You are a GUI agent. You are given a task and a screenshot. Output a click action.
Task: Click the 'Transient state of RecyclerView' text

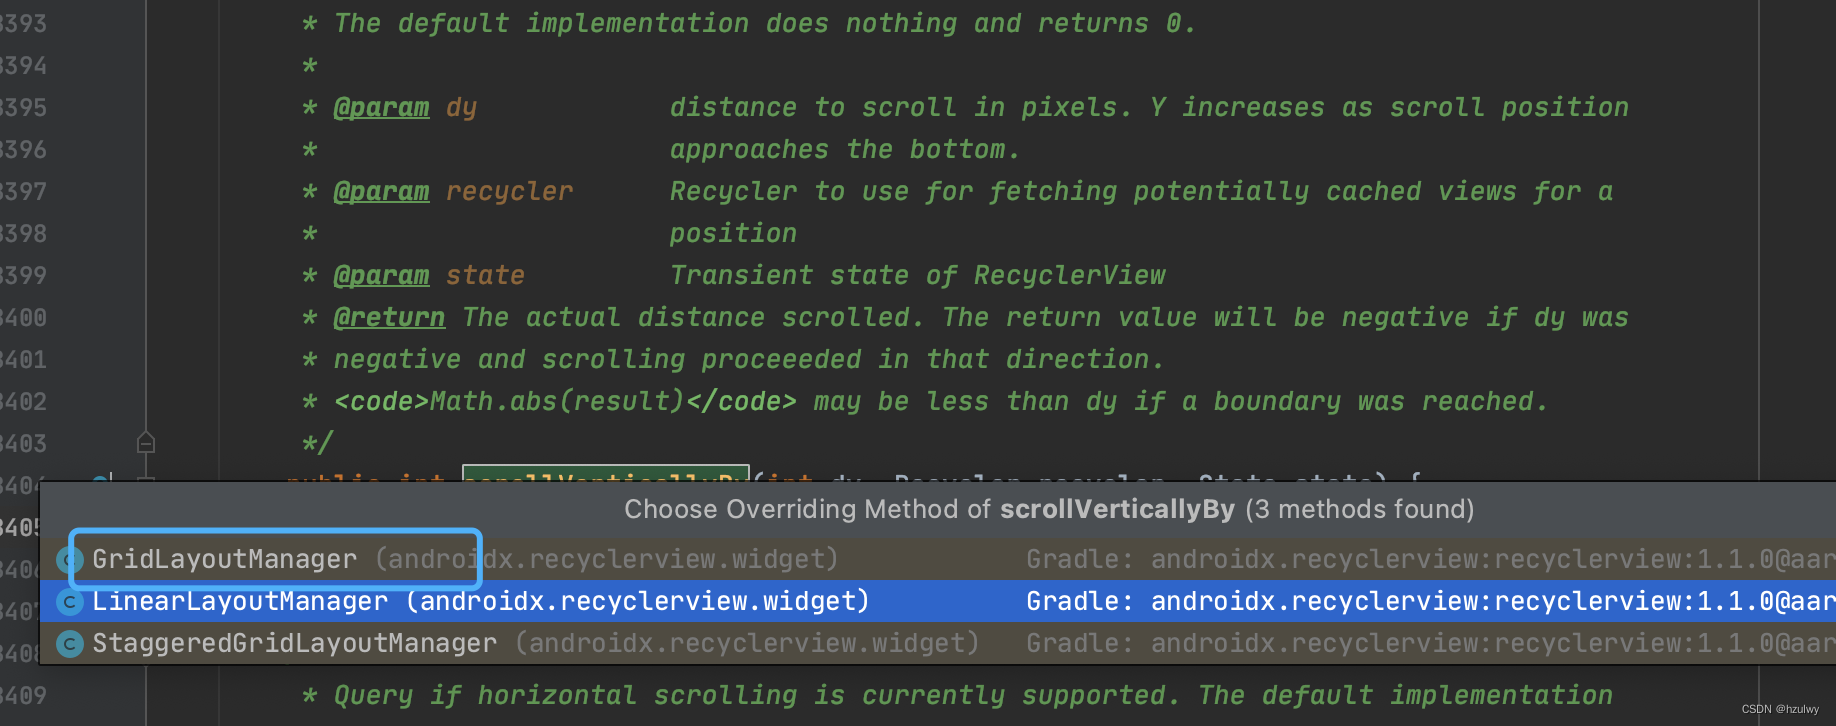tap(918, 275)
